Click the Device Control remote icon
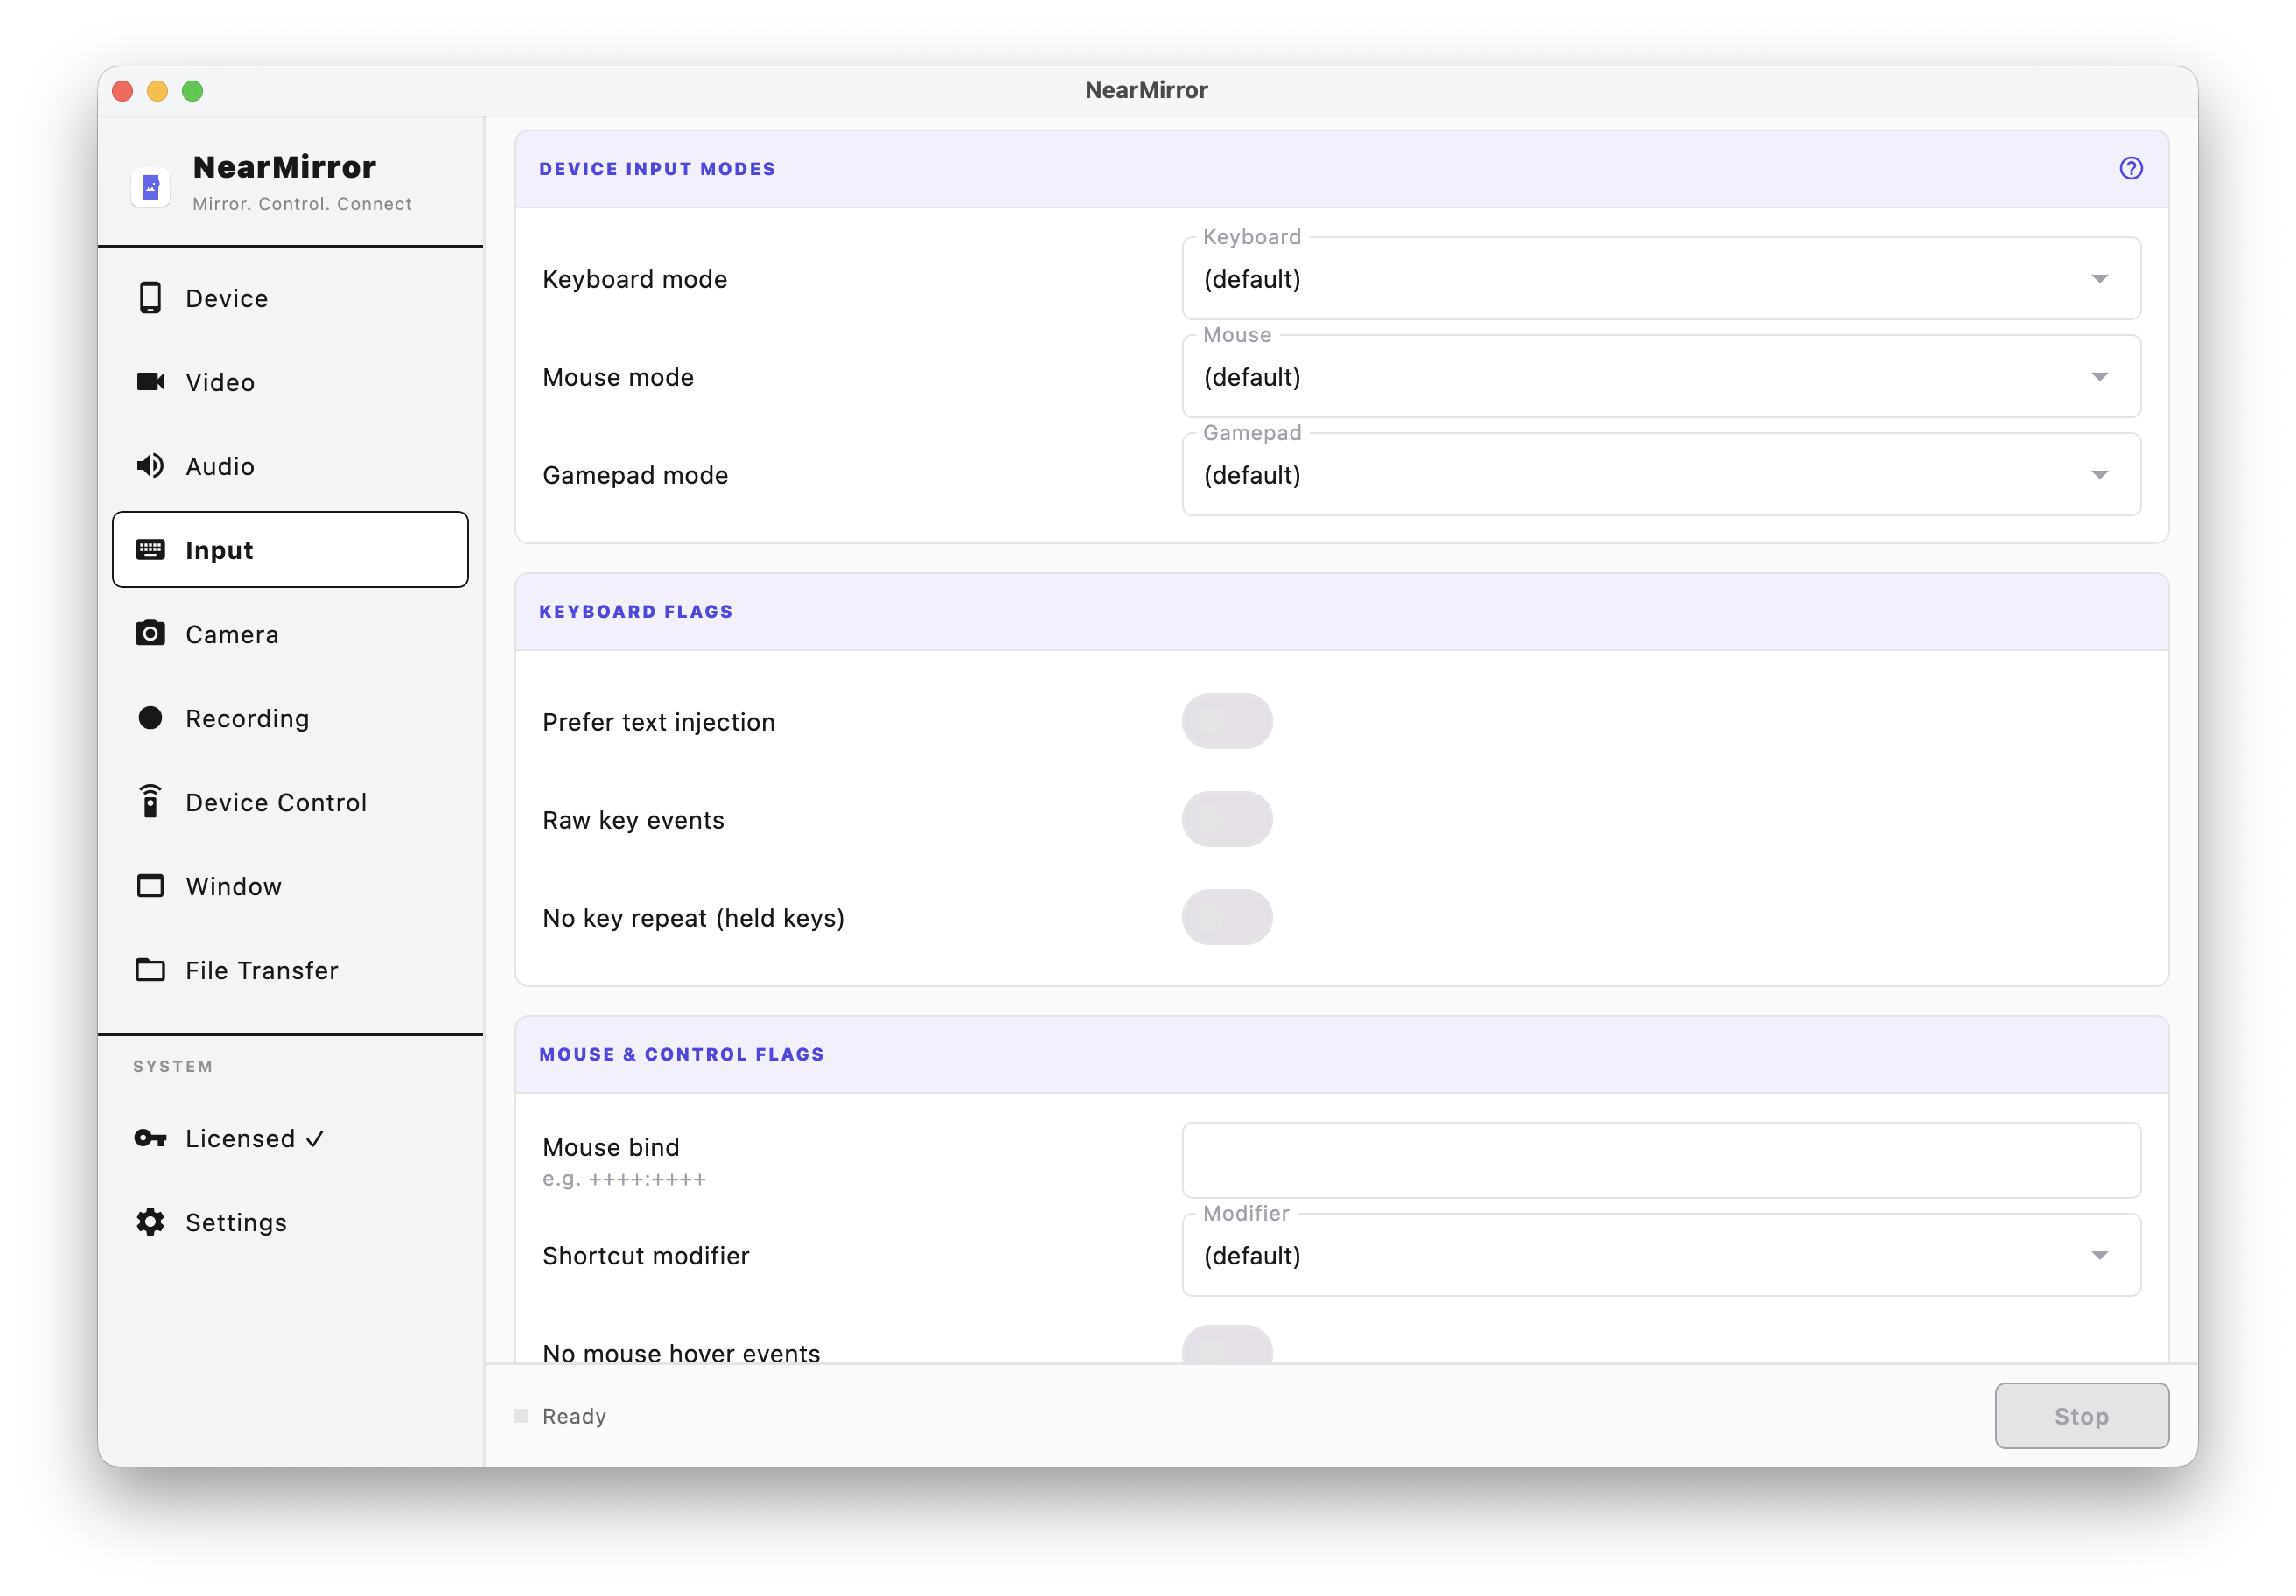 150,802
